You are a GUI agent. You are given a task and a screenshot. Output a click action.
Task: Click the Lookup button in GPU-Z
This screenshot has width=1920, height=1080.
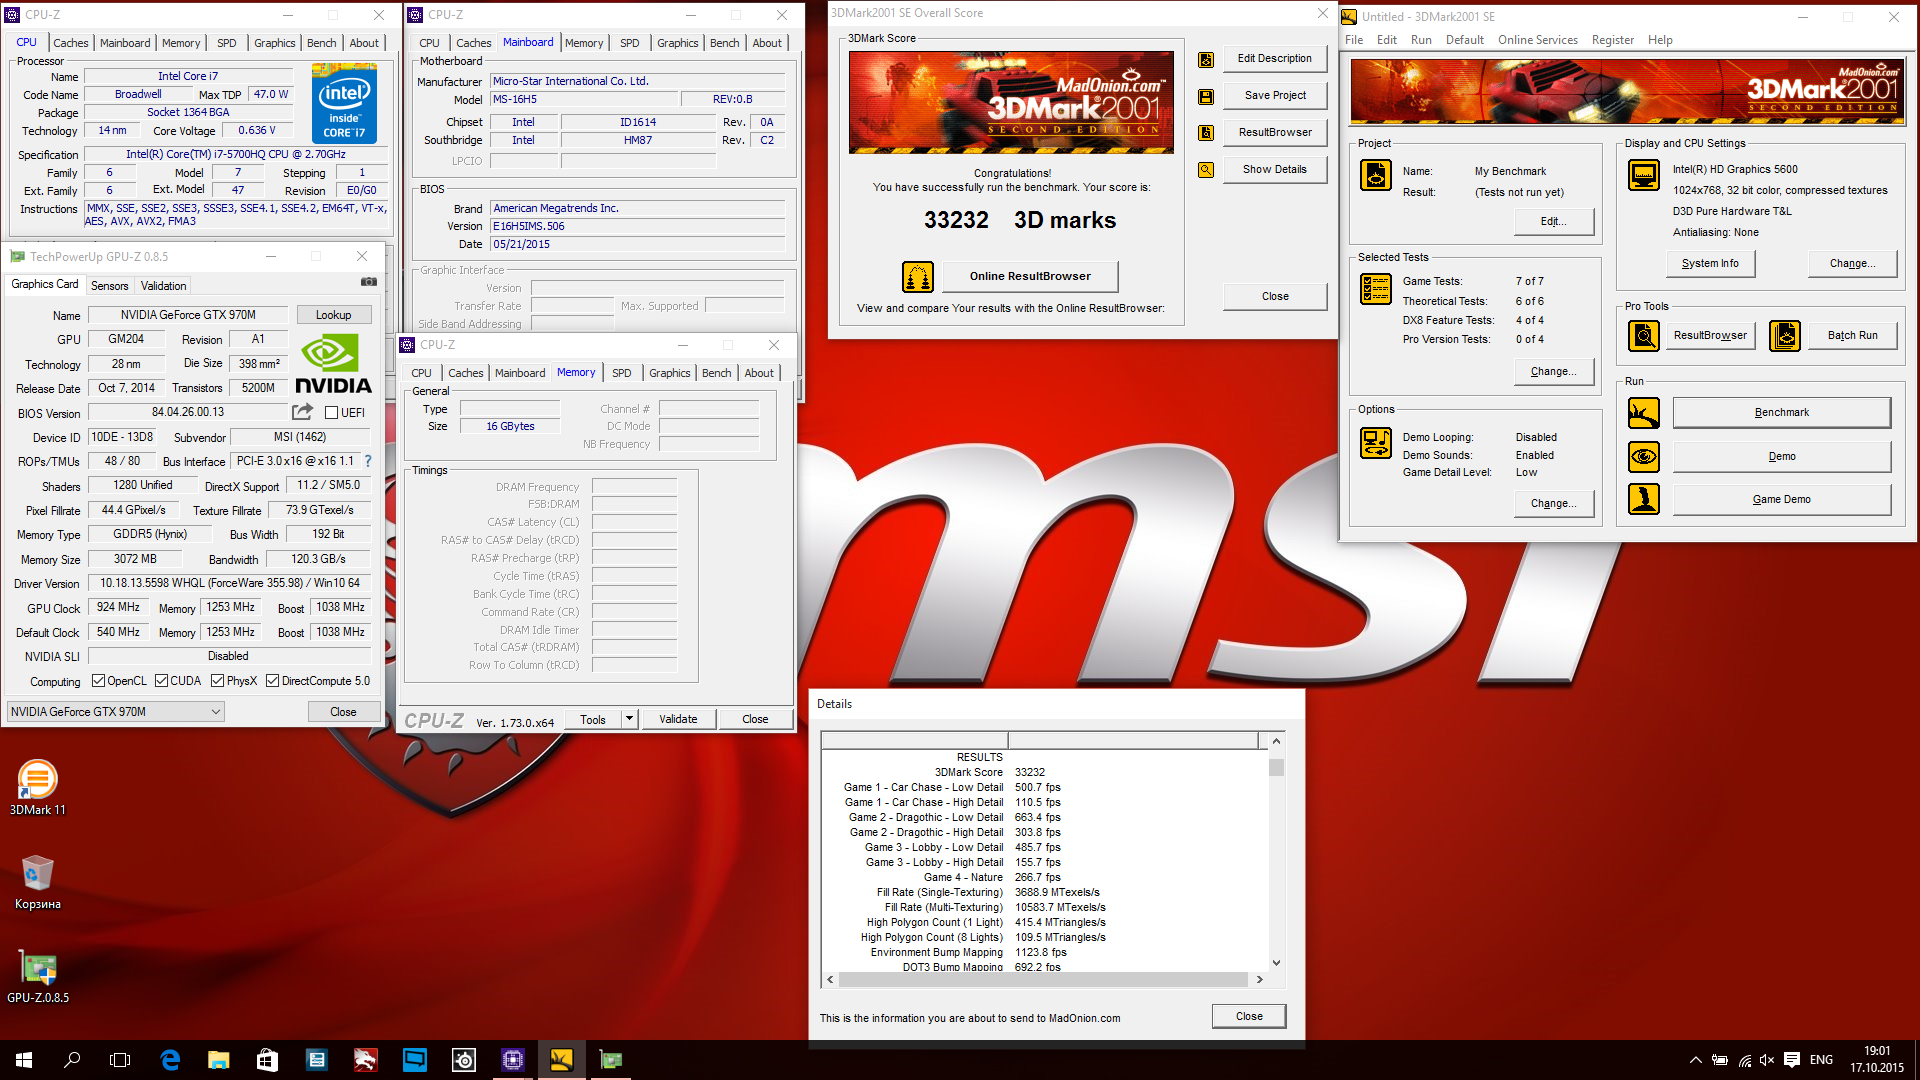point(334,315)
